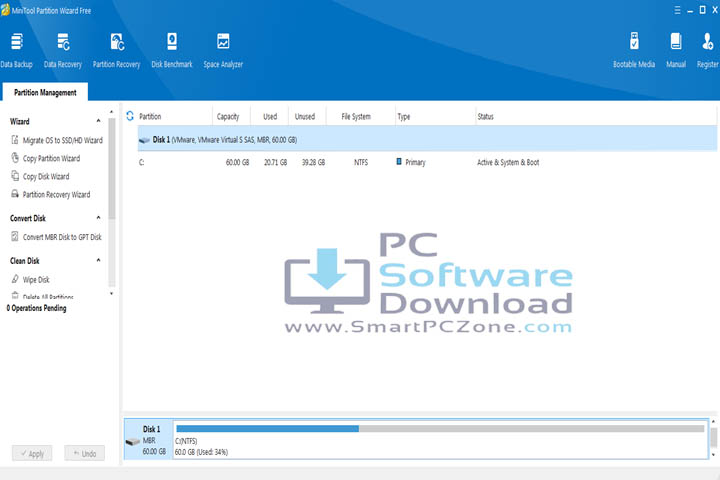Collapse the Wizard section
This screenshot has width=720, height=480.
[x=98, y=121]
